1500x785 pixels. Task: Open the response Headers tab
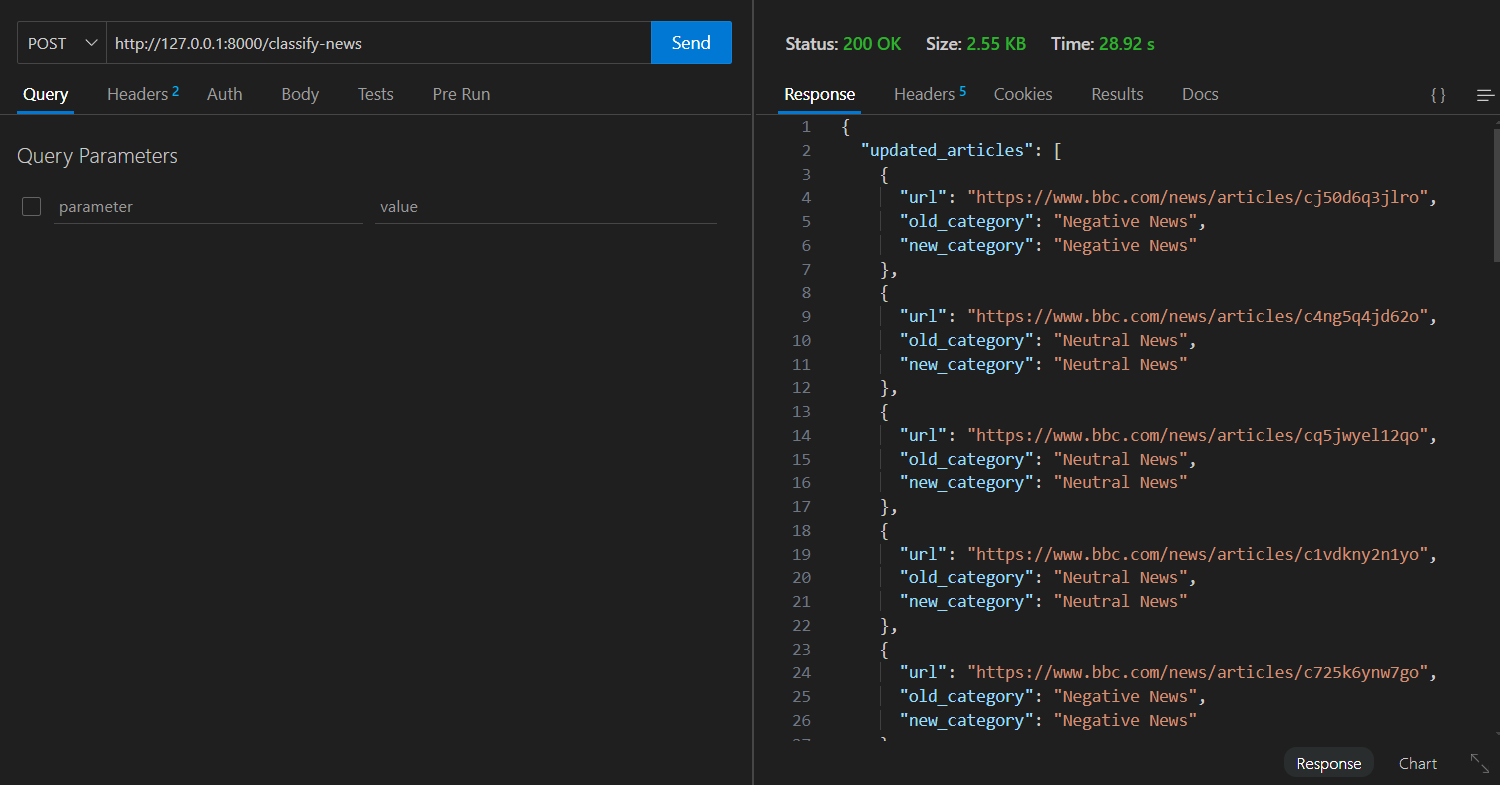pos(930,94)
